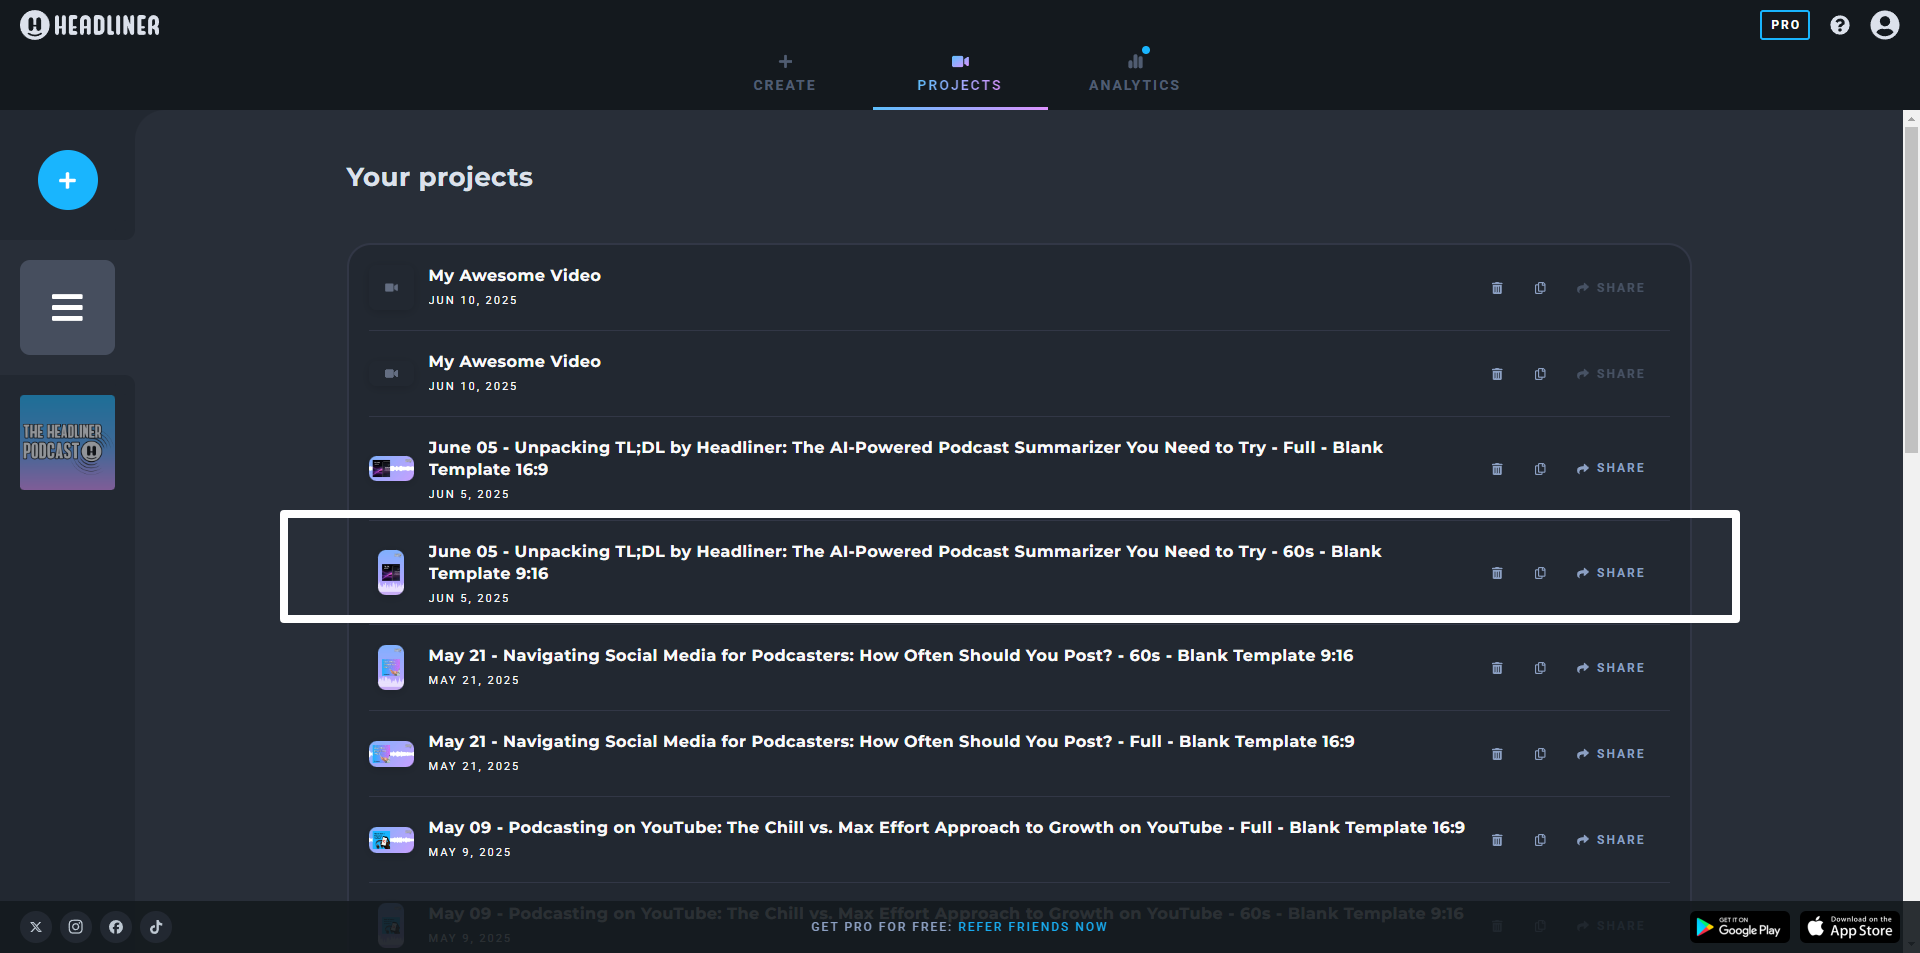Duplicate the May 21 Full 16:9 project
This screenshot has height=953, width=1920.
tap(1540, 754)
